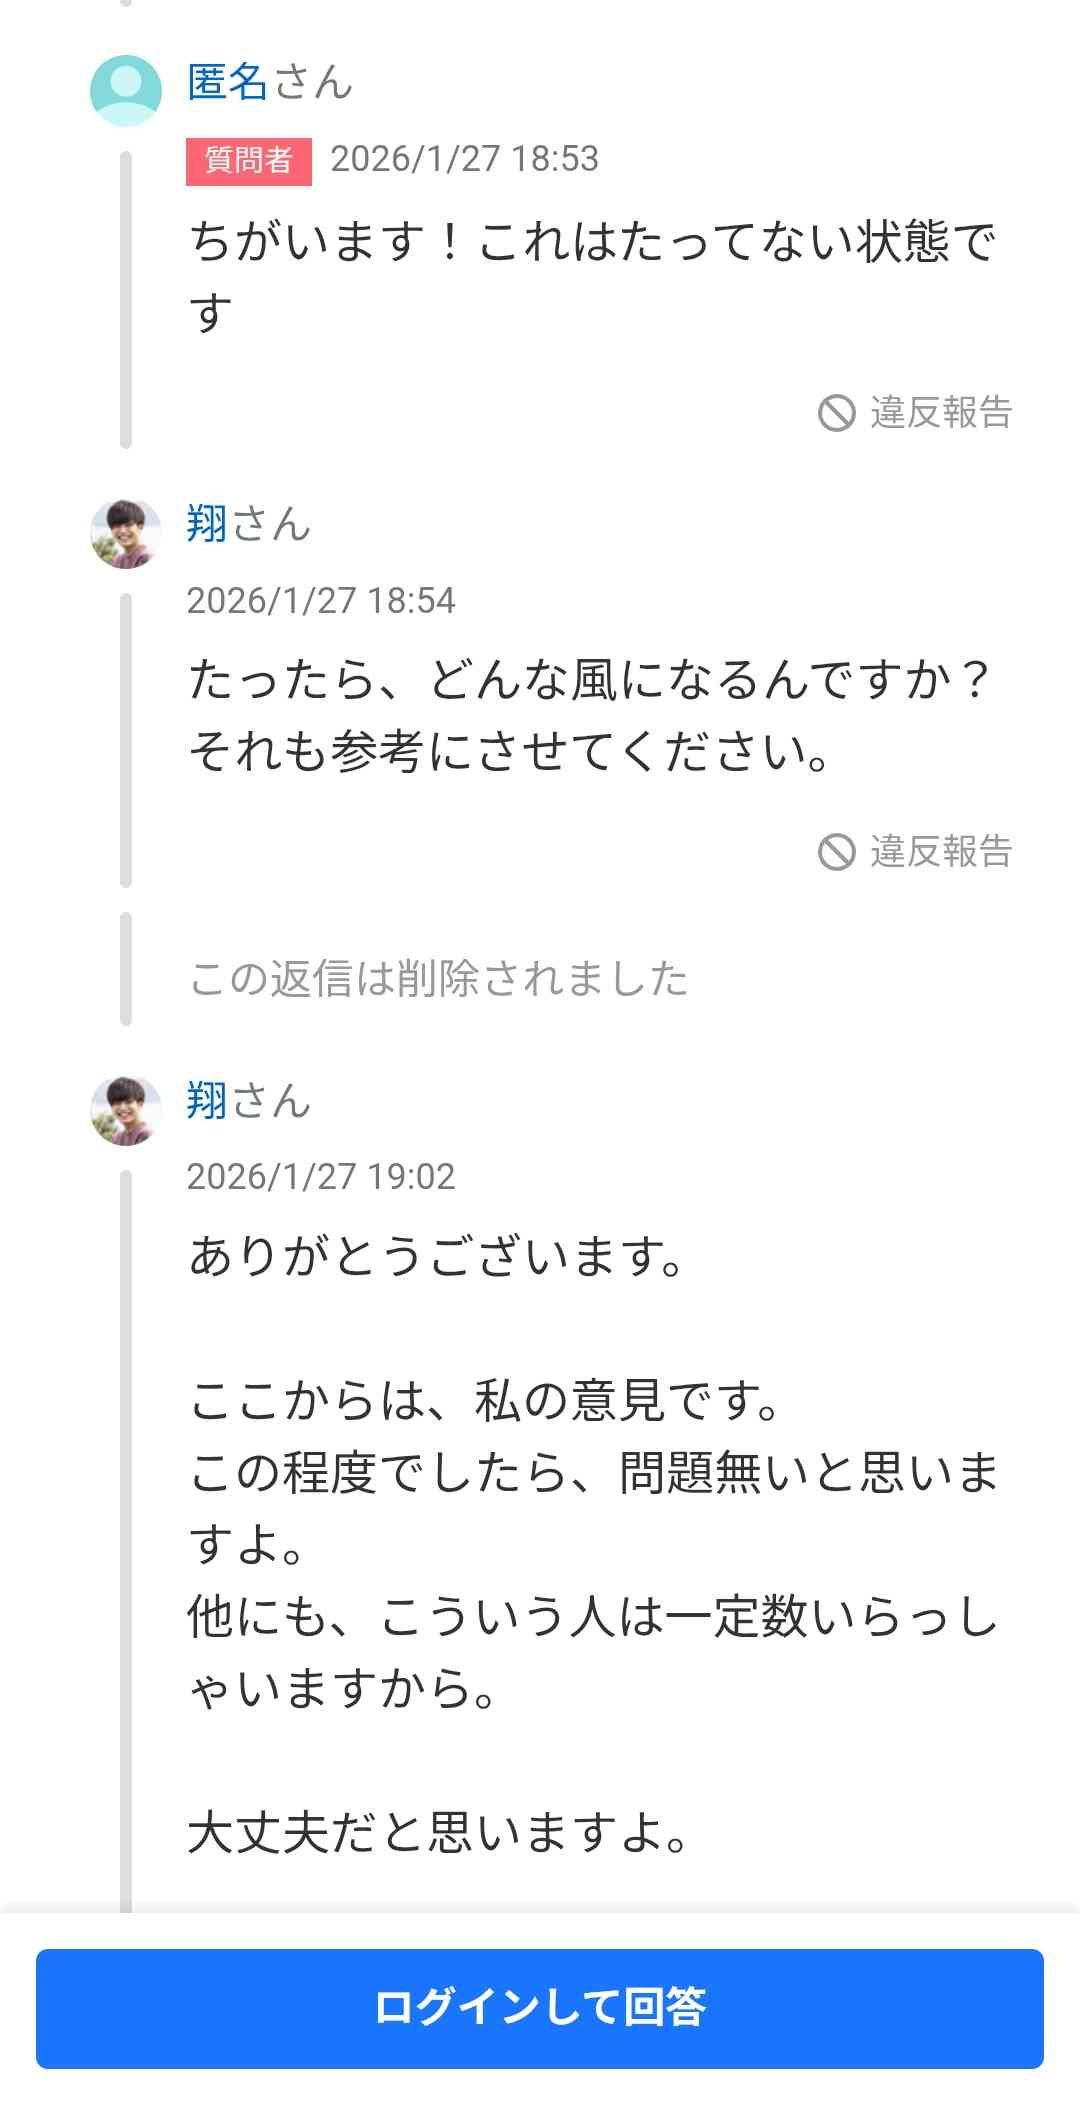This screenshot has height=2105, width=1080.
Task: Click the report icon under 翔's 18:54 reply
Action: (837, 852)
